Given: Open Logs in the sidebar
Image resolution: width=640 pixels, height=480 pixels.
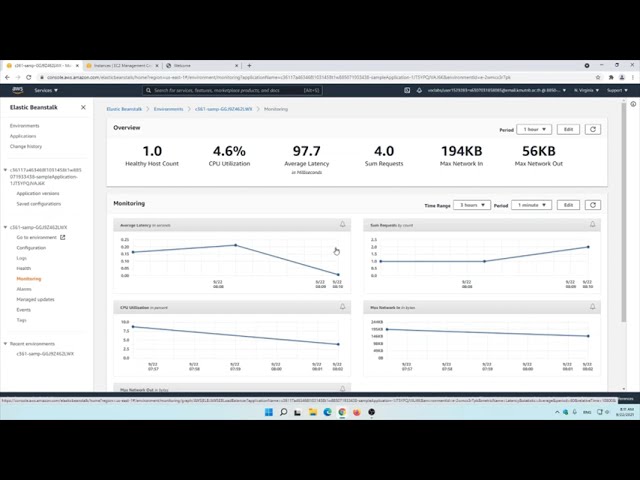Looking at the screenshot, I should point(22,258).
